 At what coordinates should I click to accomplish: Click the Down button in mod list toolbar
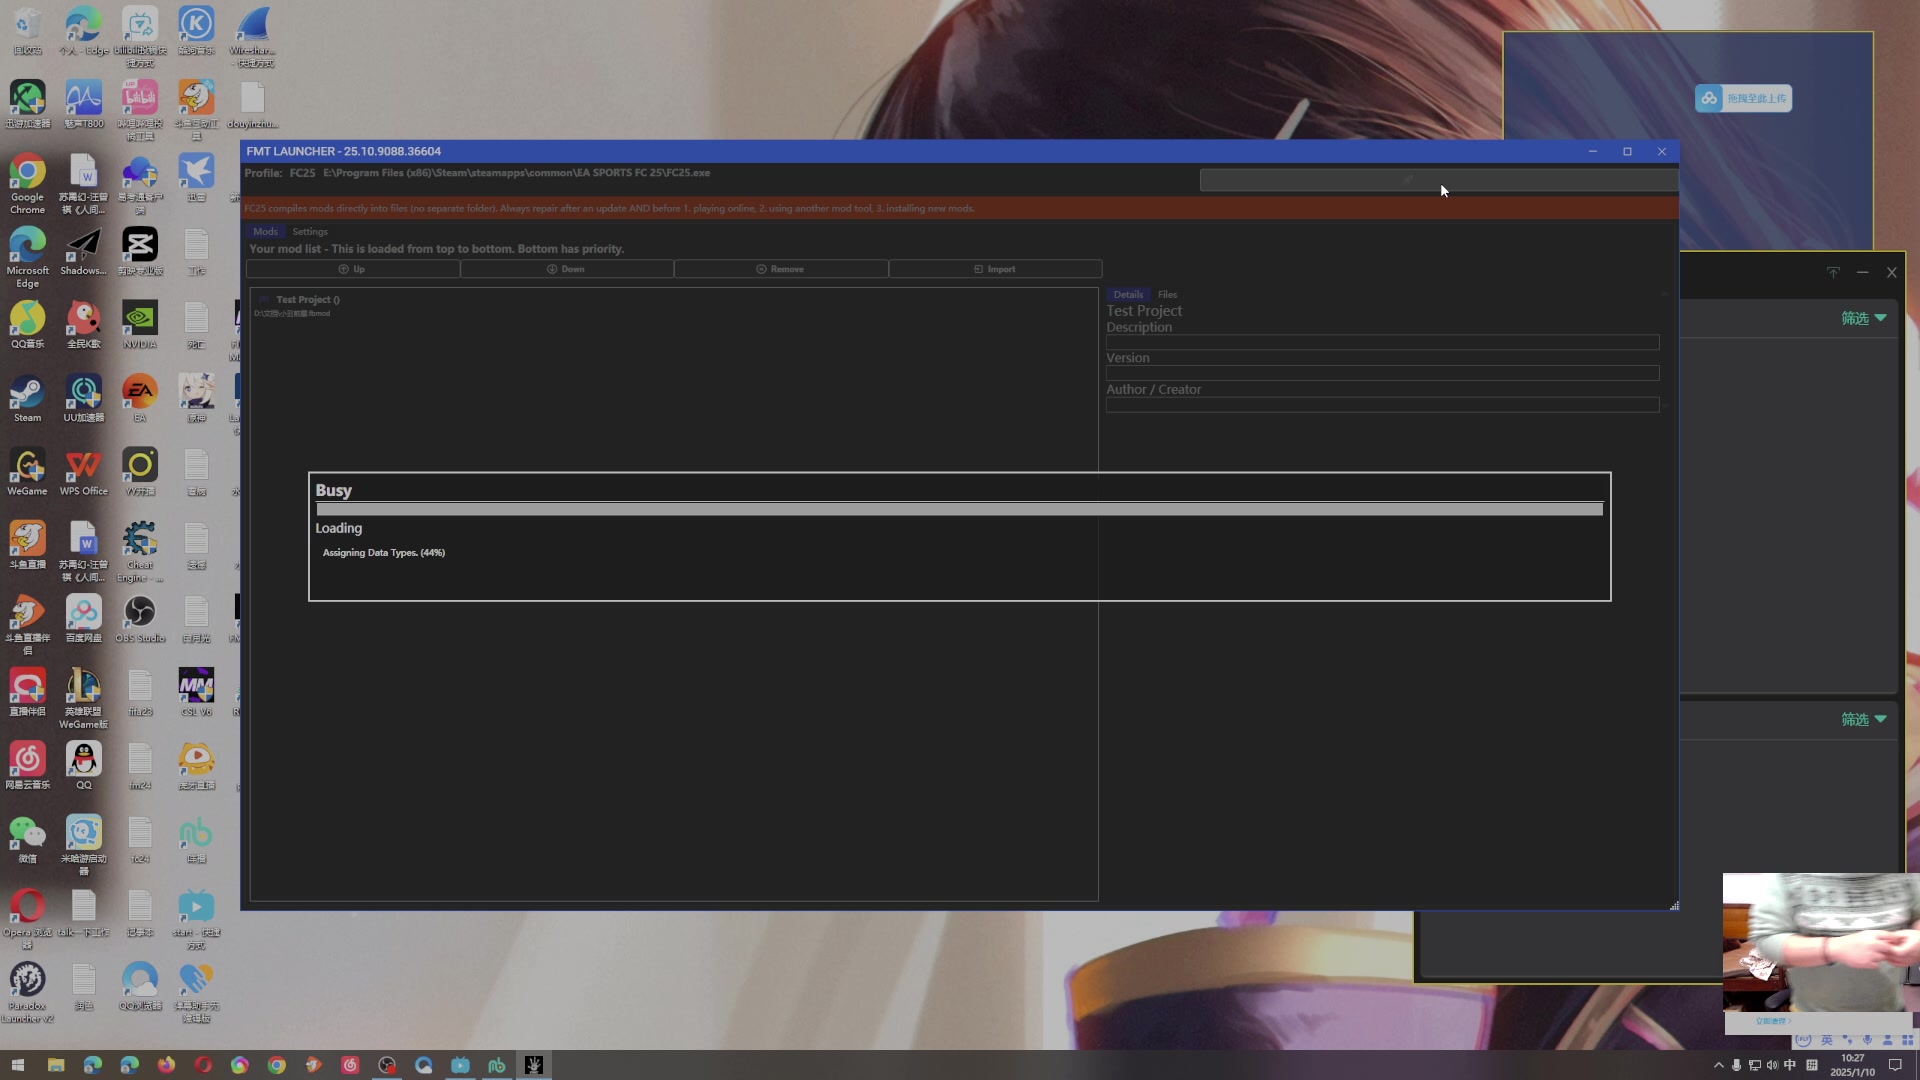coord(566,269)
